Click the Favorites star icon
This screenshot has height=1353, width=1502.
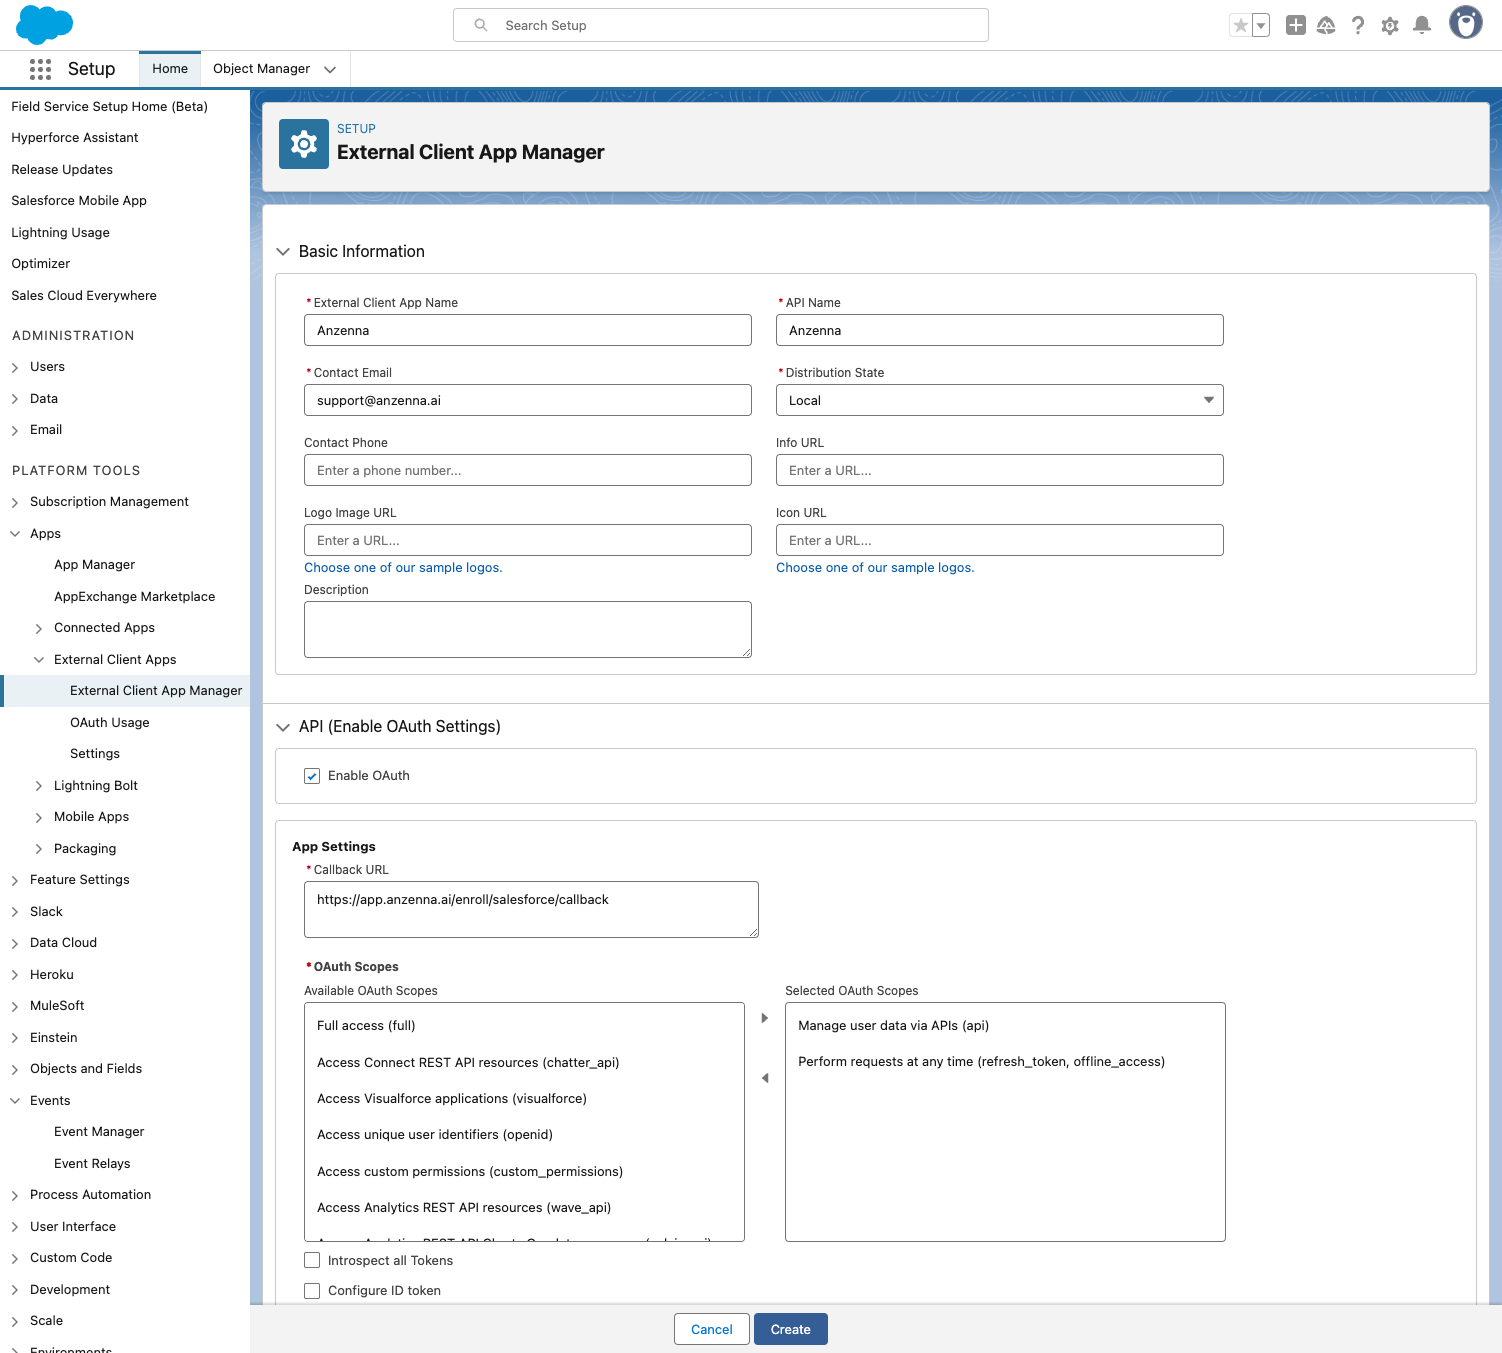point(1240,26)
